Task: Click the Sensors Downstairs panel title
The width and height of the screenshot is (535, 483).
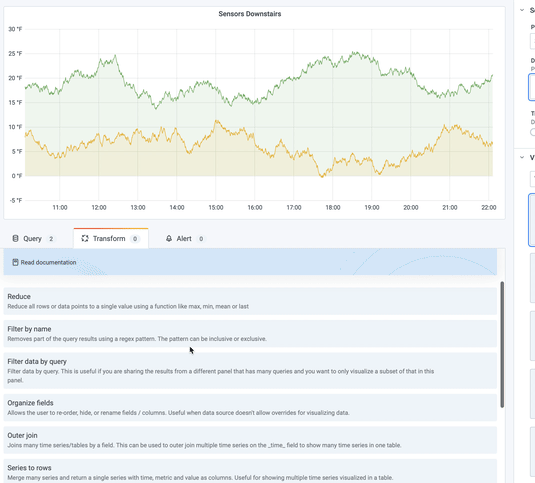Action: pos(250,14)
